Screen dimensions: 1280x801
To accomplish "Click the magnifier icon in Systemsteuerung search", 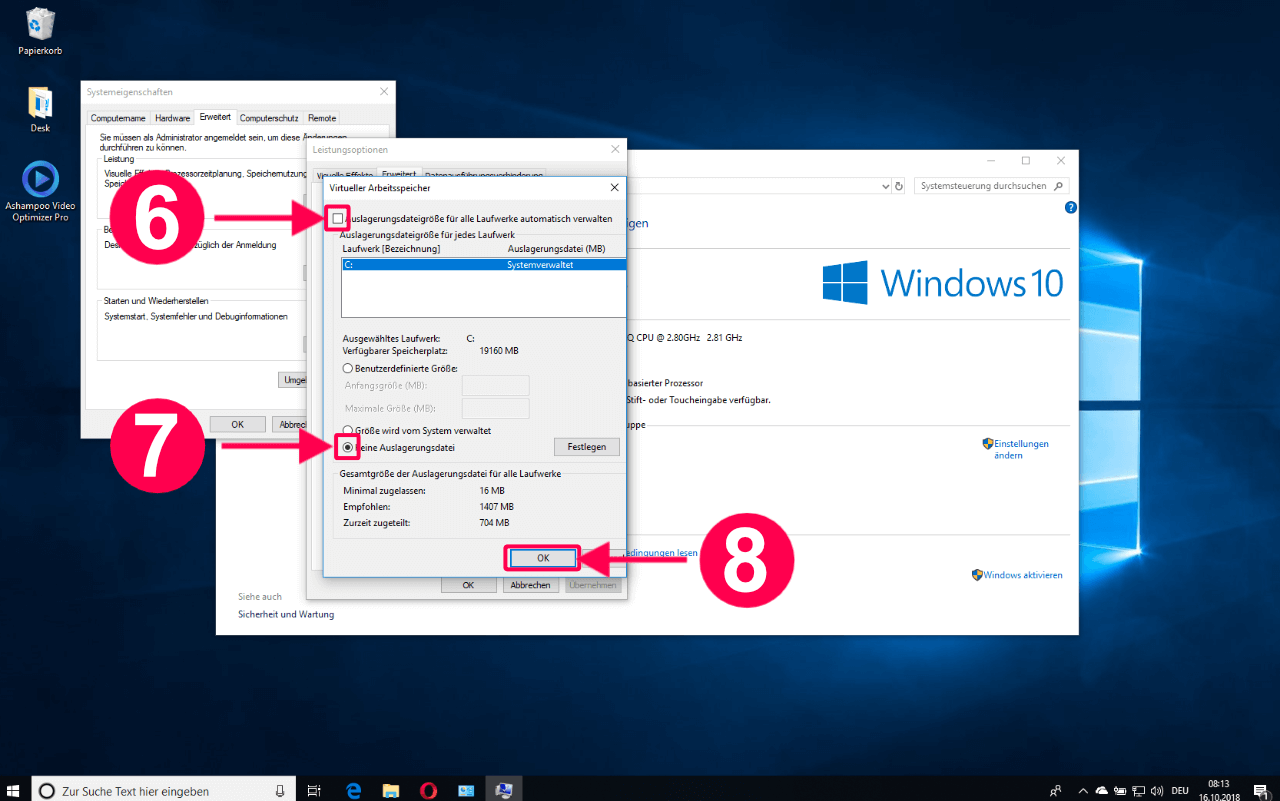I will pyautogui.click(x=1059, y=186).
